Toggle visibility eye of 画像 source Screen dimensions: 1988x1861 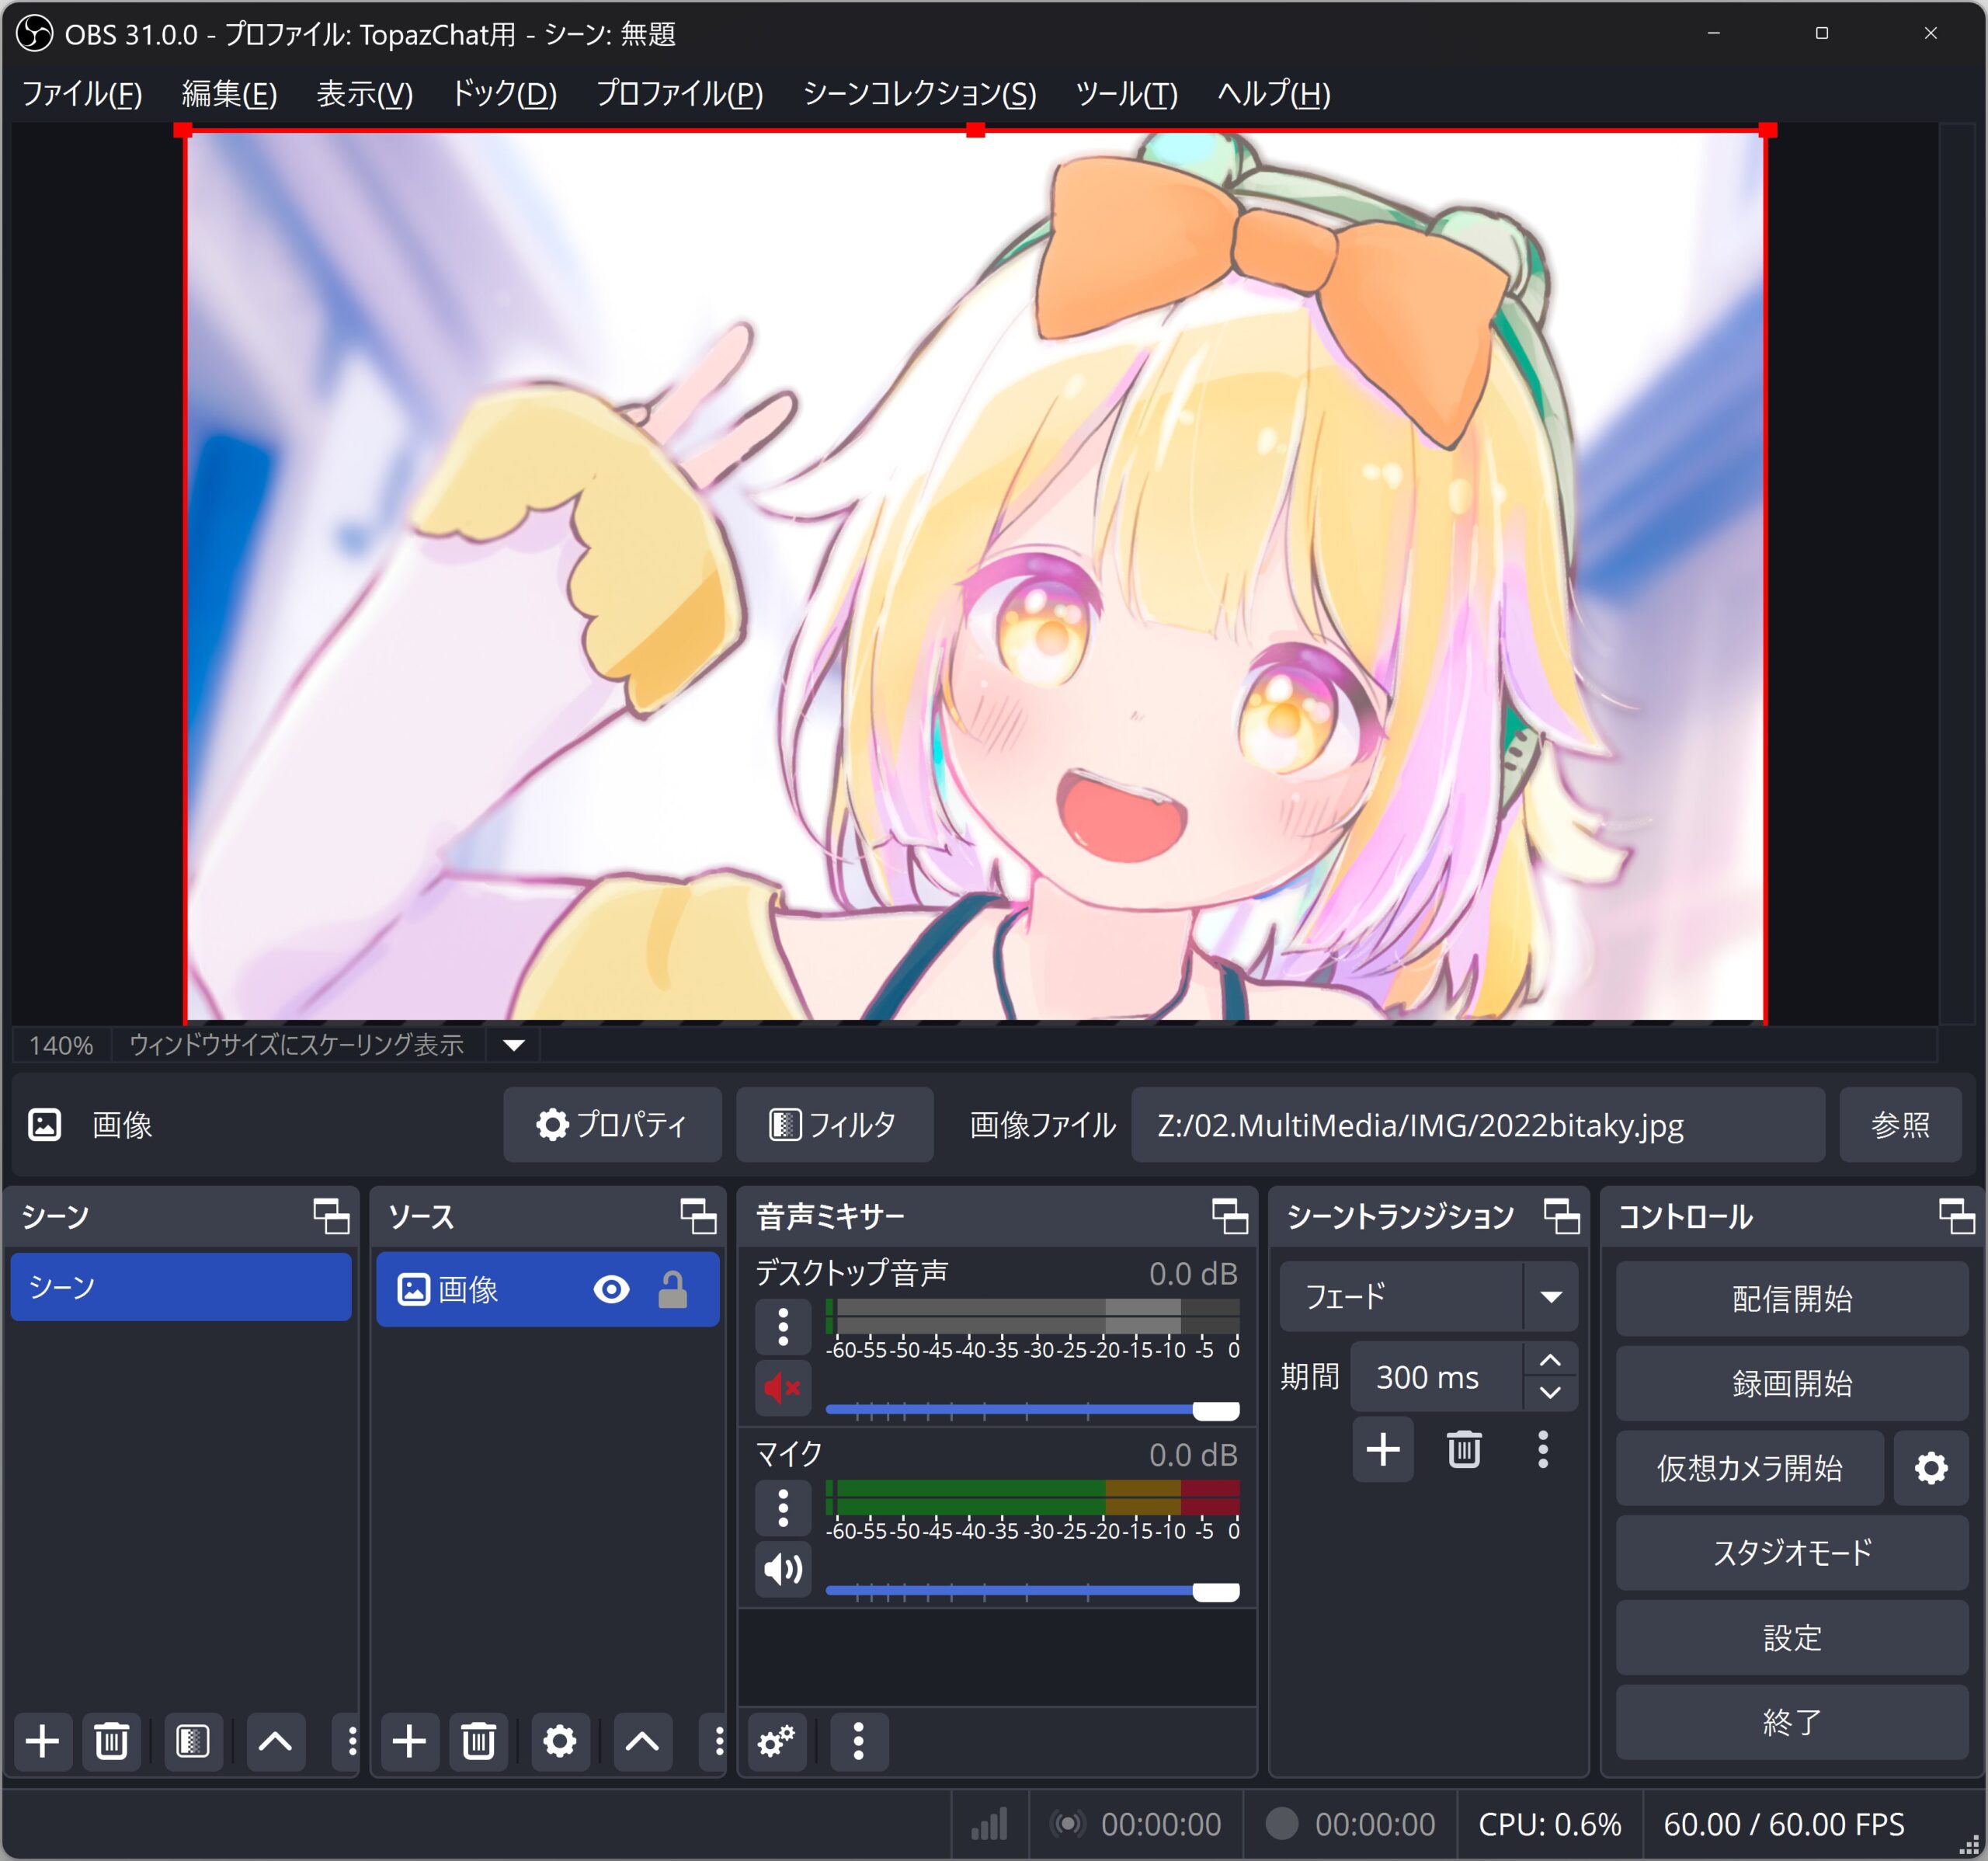[x=611, y=1290]
